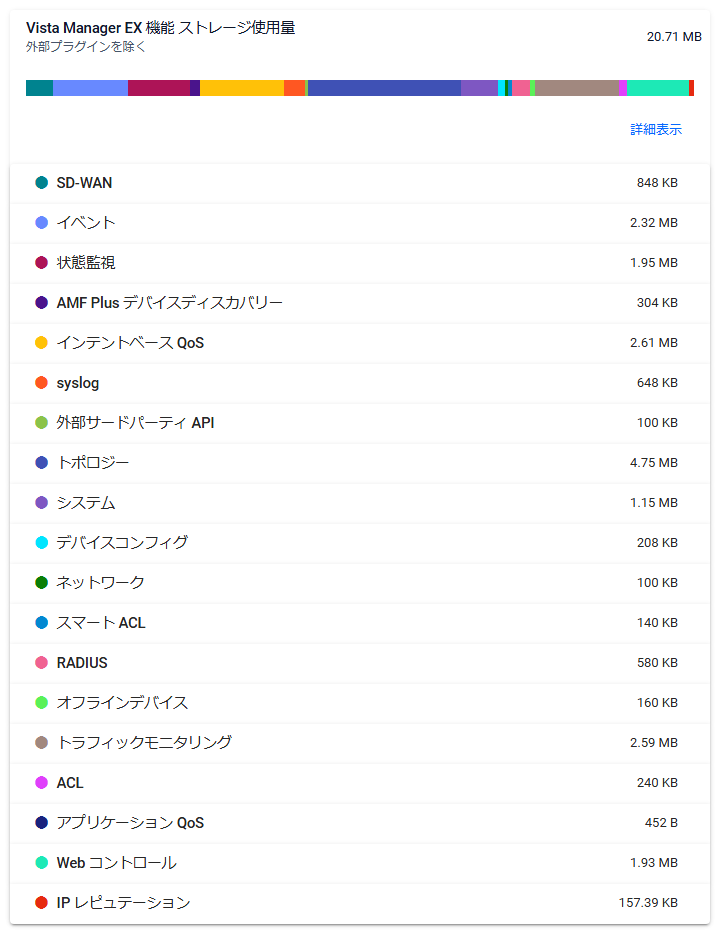Viewport: 720px width, 934px height.
Task: Click the cyan デバイスコンフィグ legend dot
Action: click(41, 543)
